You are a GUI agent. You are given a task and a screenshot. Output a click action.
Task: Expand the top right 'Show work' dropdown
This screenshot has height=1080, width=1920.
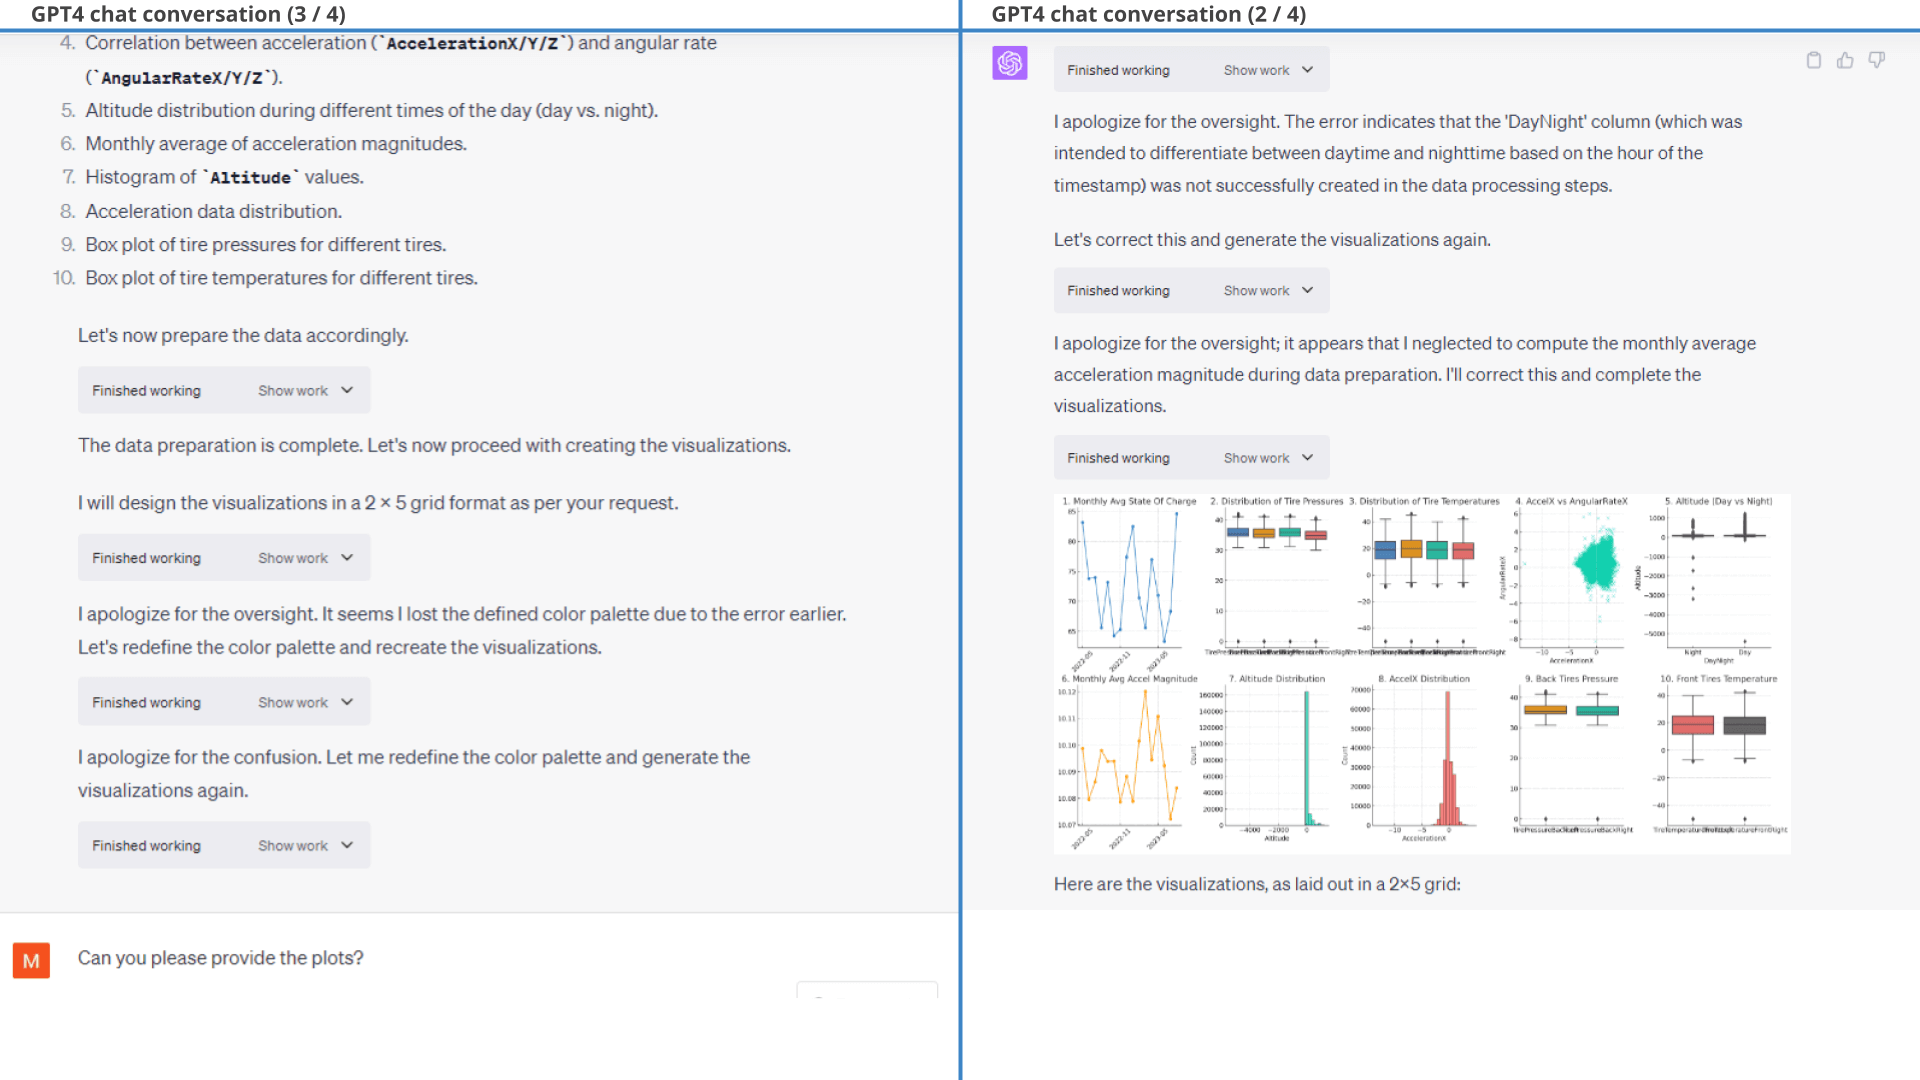pos(1266,69)
